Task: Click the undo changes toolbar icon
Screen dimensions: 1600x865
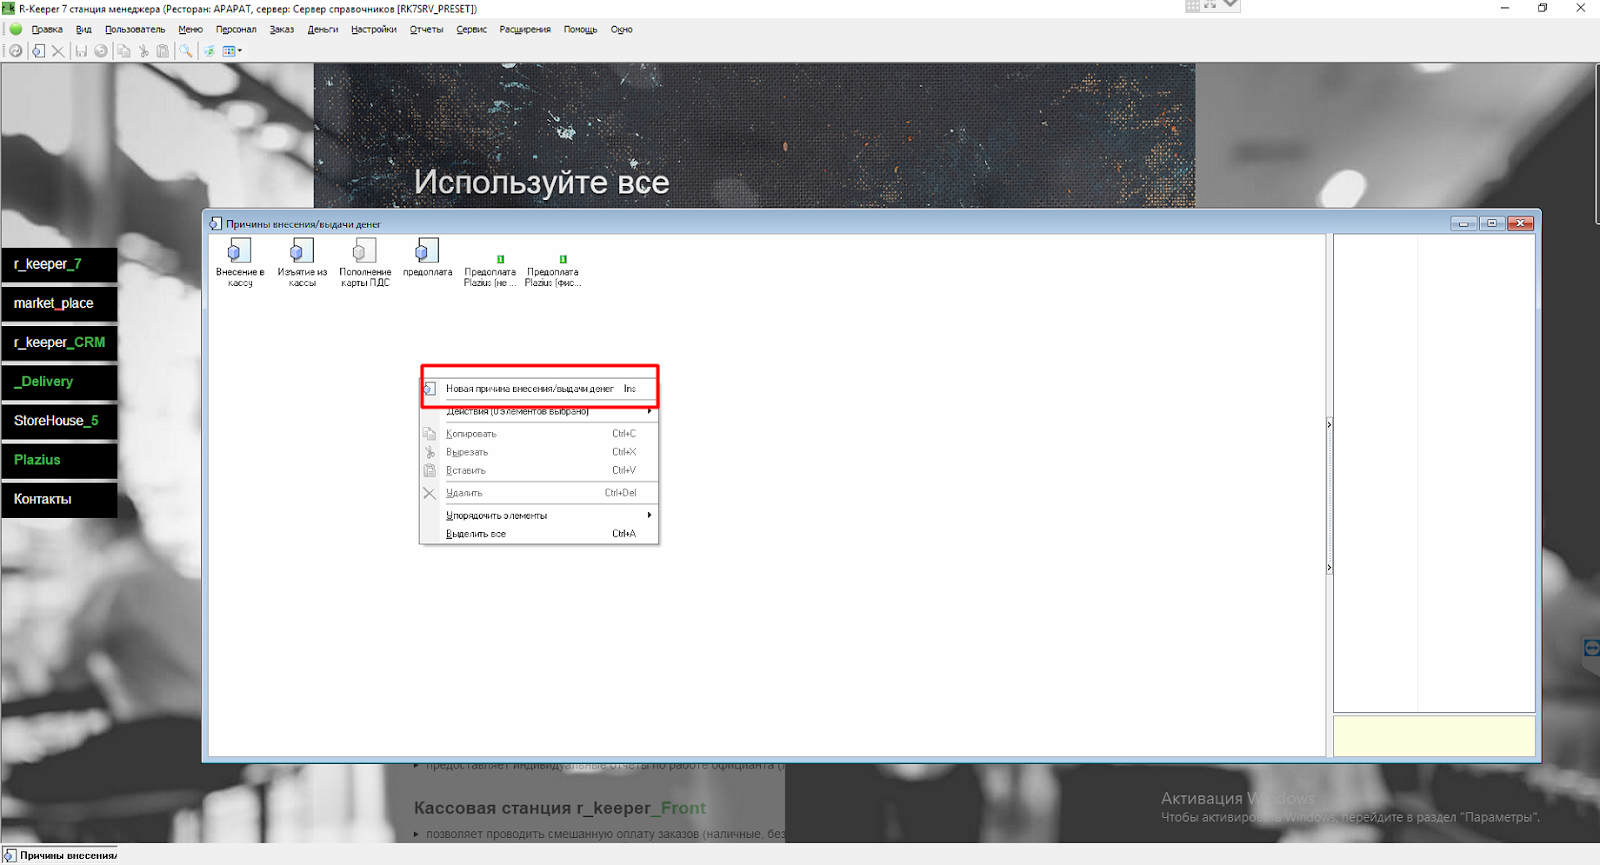Action: click(x=101, y=51)
